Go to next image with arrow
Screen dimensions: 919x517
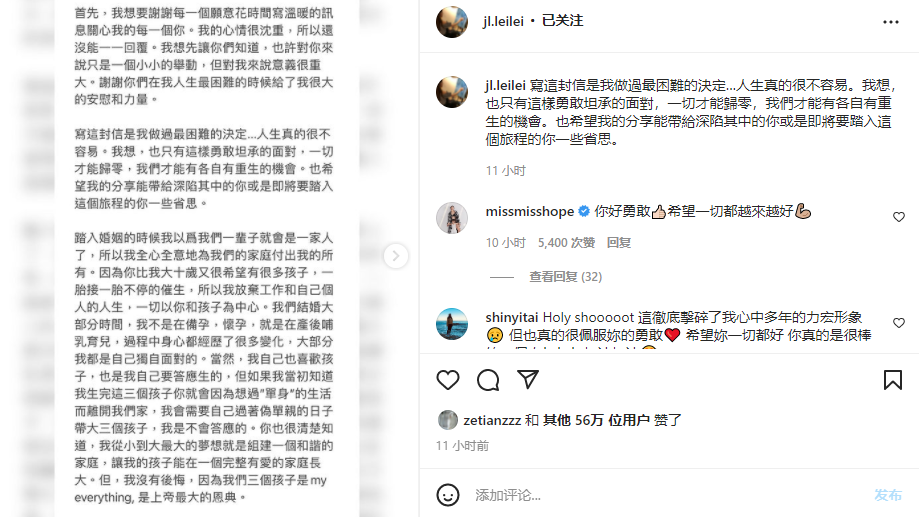pos(396,256)
